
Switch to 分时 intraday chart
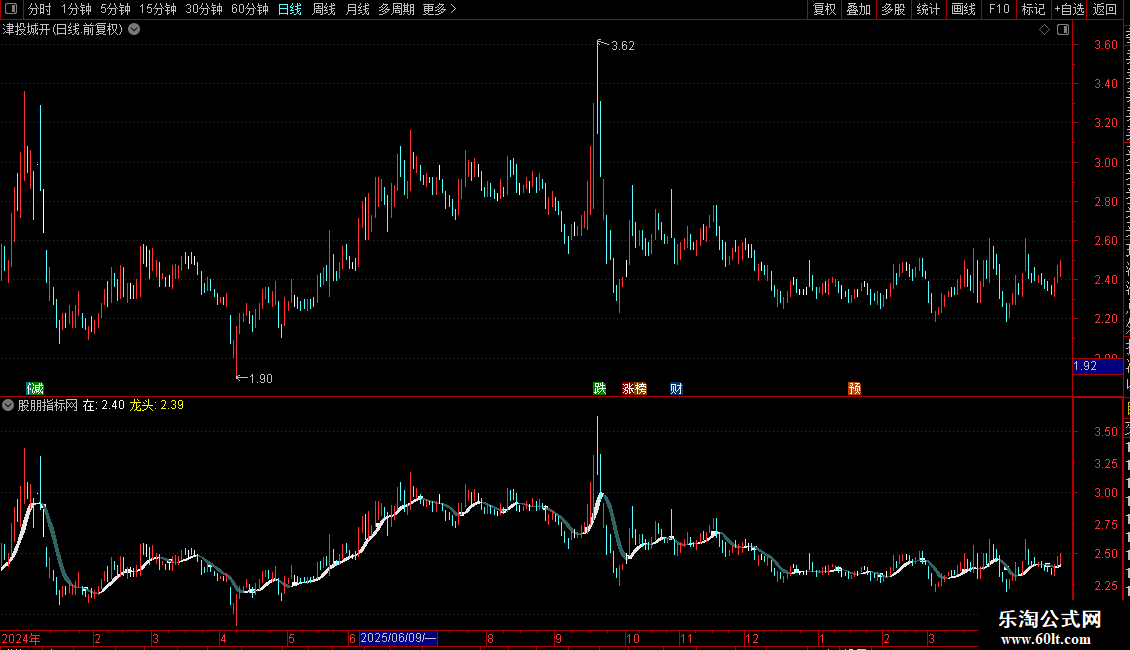tap(40, 9)
